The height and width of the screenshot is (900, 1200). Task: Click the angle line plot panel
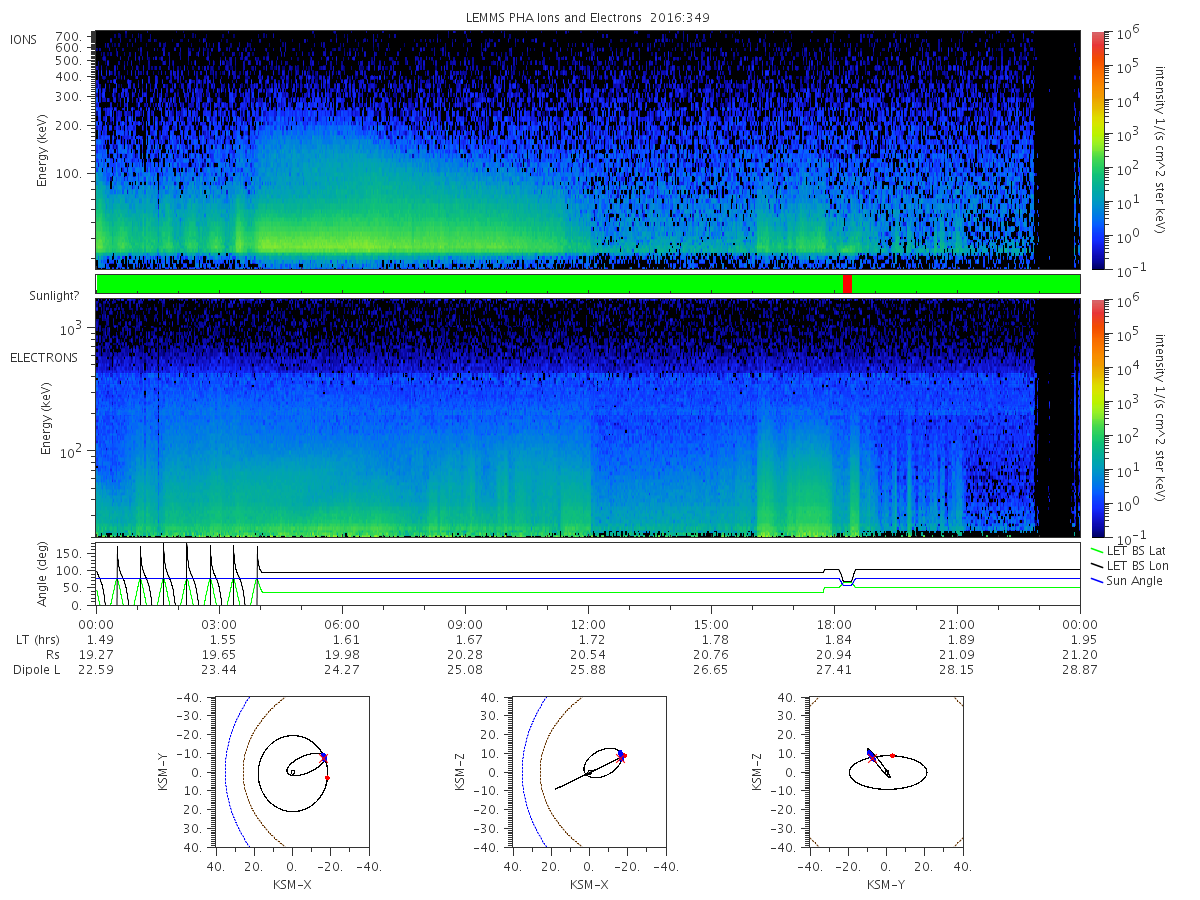click(x=588, y=574)
